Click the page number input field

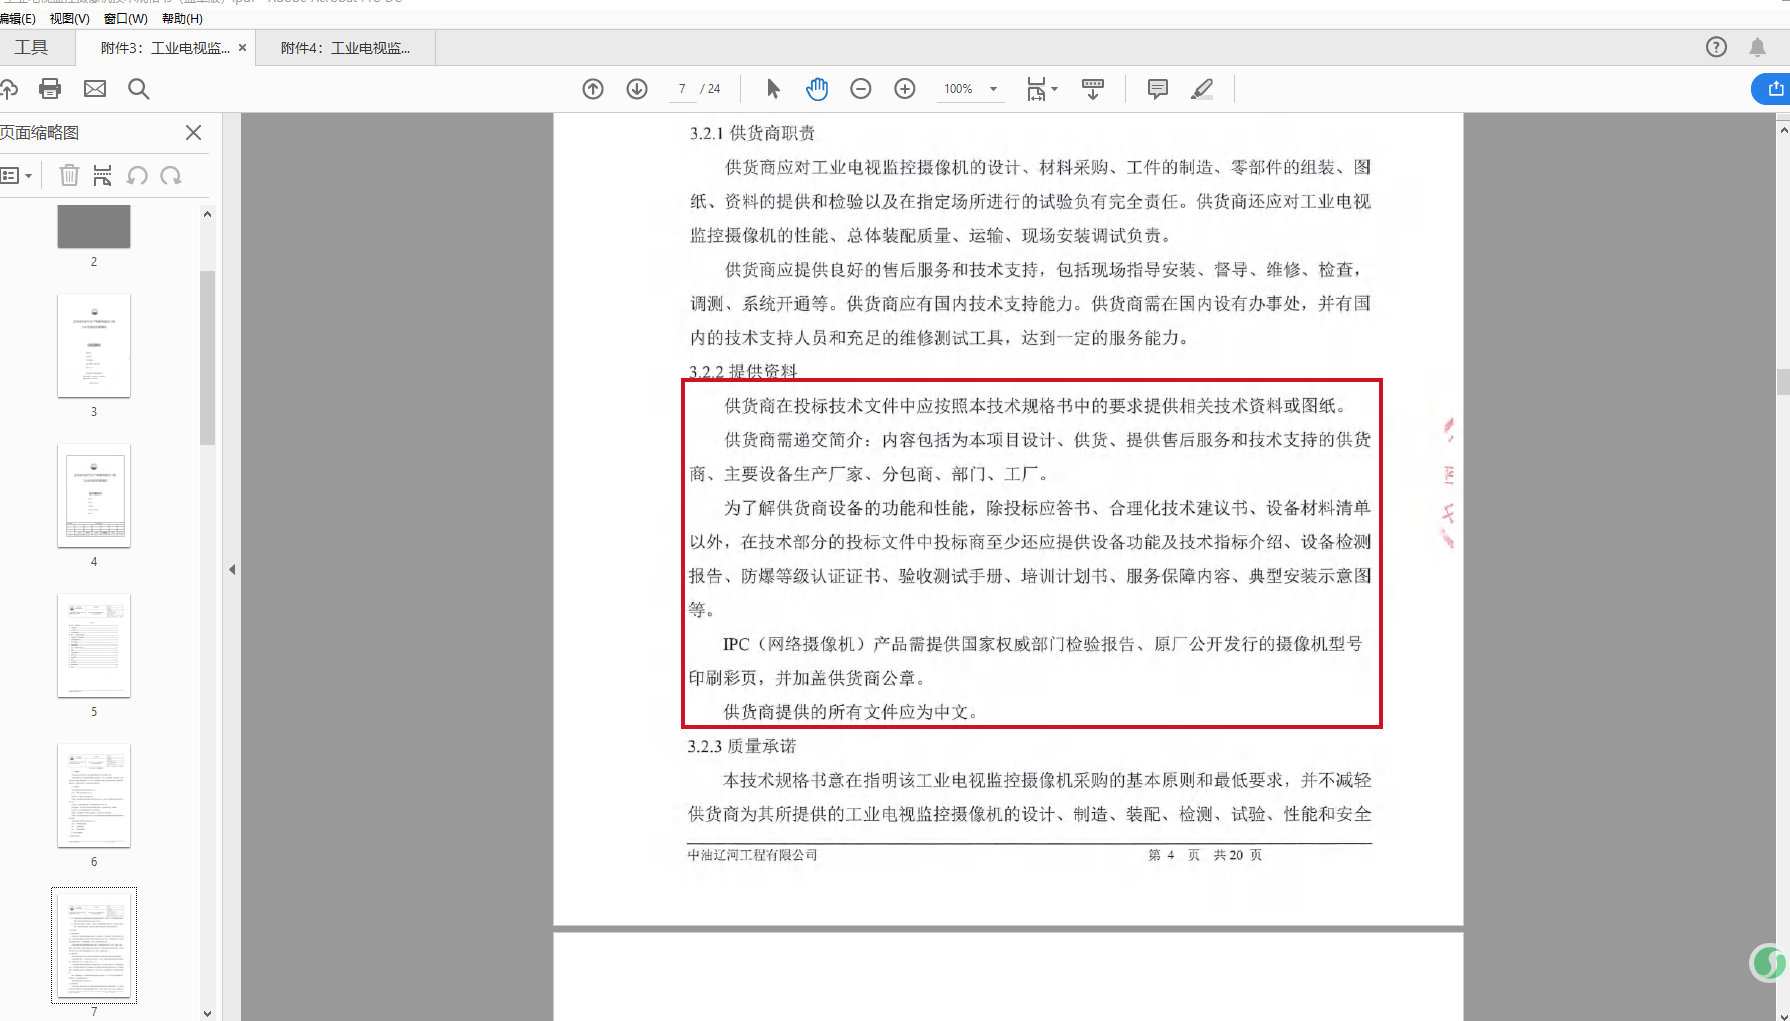click(682, 89)
